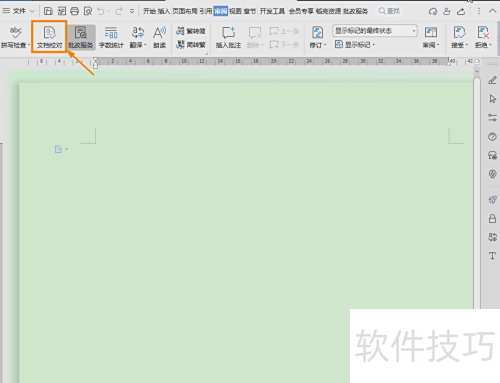Screen dimensions: 500x383
Task: Switch to the 开发工具 tab
Action: [272, 11]
